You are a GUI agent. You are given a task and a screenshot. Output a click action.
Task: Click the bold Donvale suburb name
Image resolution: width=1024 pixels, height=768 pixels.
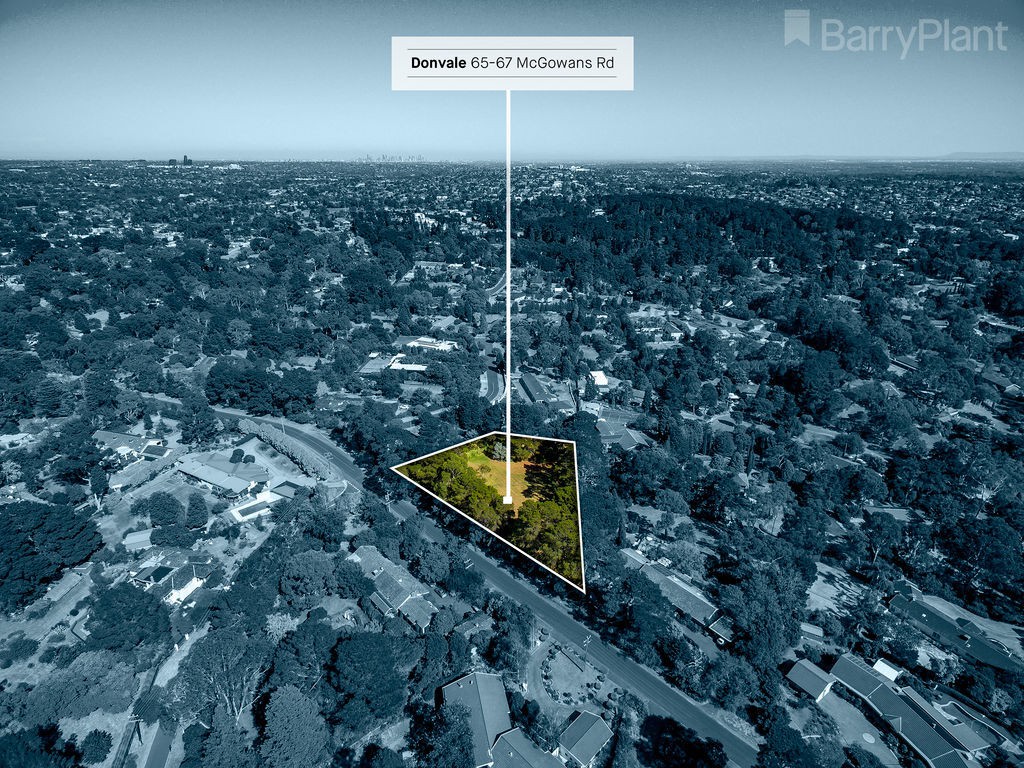click(x=438, y=63)
